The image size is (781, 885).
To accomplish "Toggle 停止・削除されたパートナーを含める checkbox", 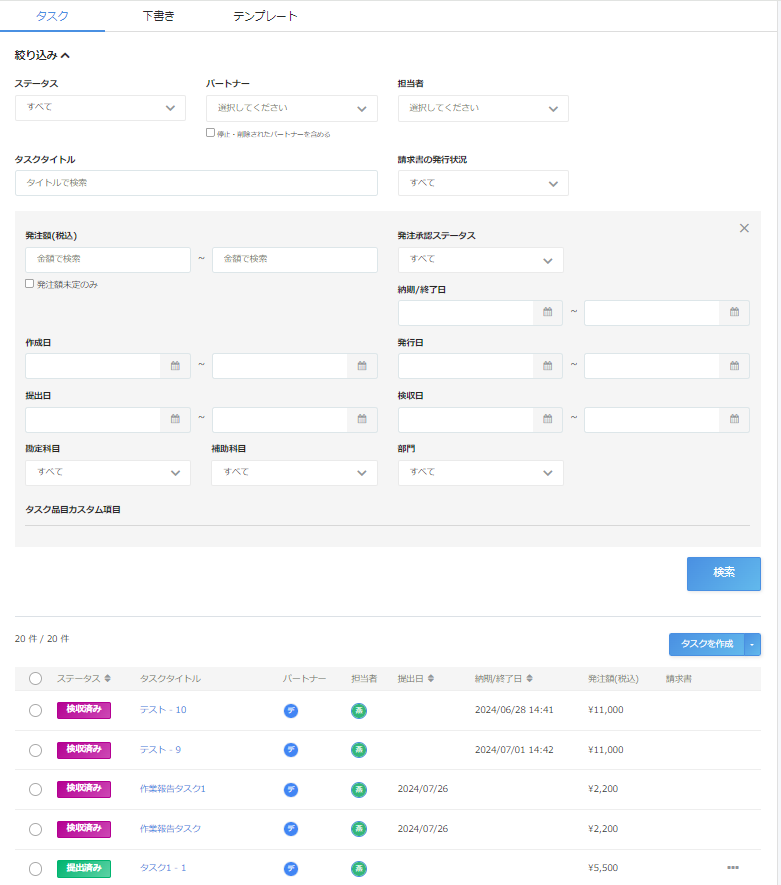I will 210,133.
